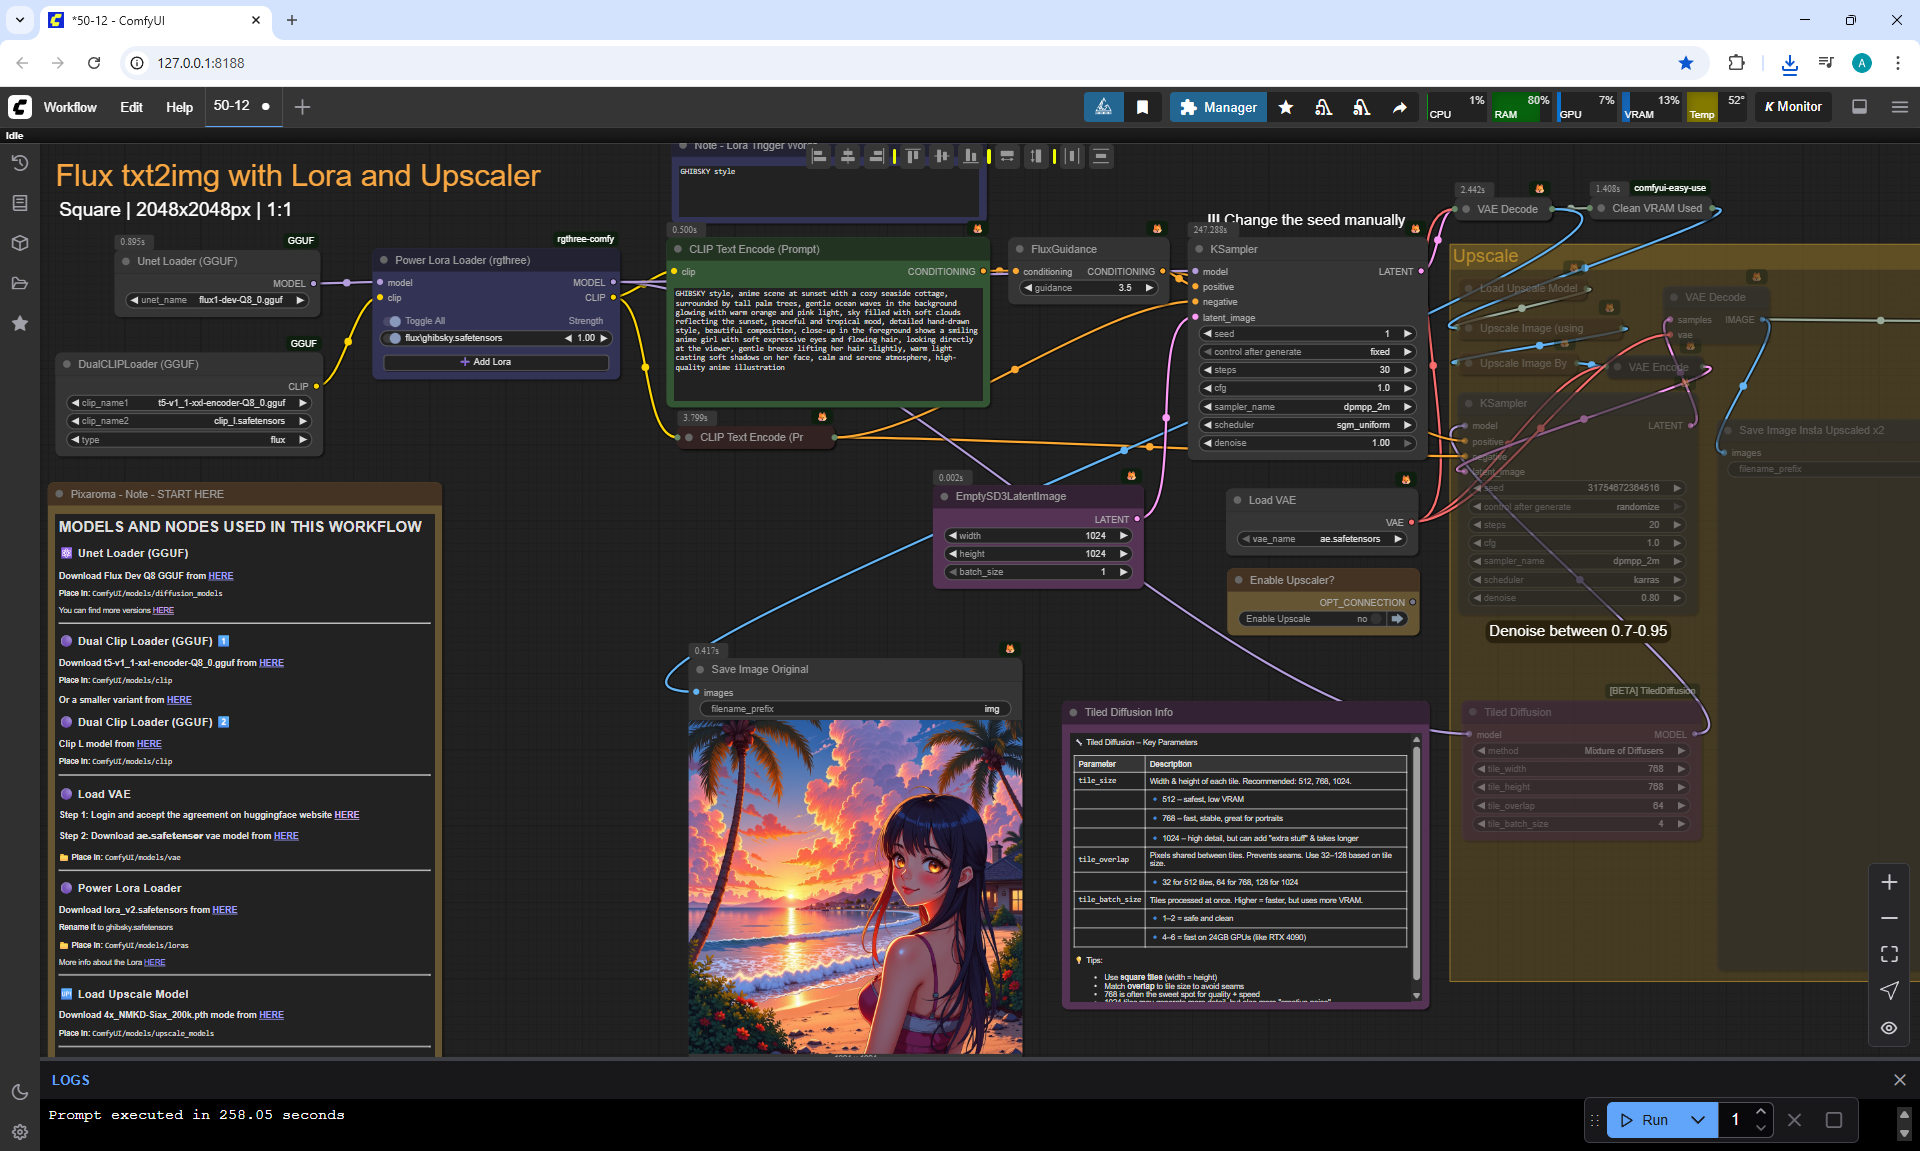Toggle link visibility eye icon
Viewport: 1920px width, 1151px height.
pyautogui.click(x=1889, y=1027)
